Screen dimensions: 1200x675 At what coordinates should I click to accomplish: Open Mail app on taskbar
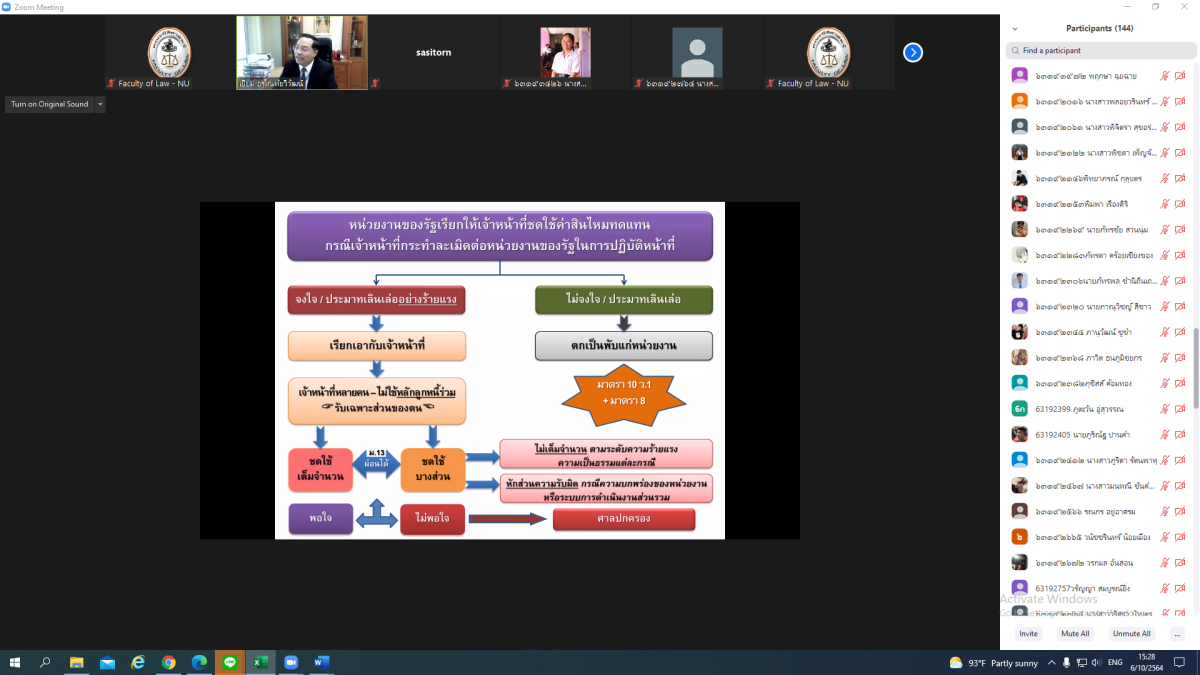[x=107, y=662]
